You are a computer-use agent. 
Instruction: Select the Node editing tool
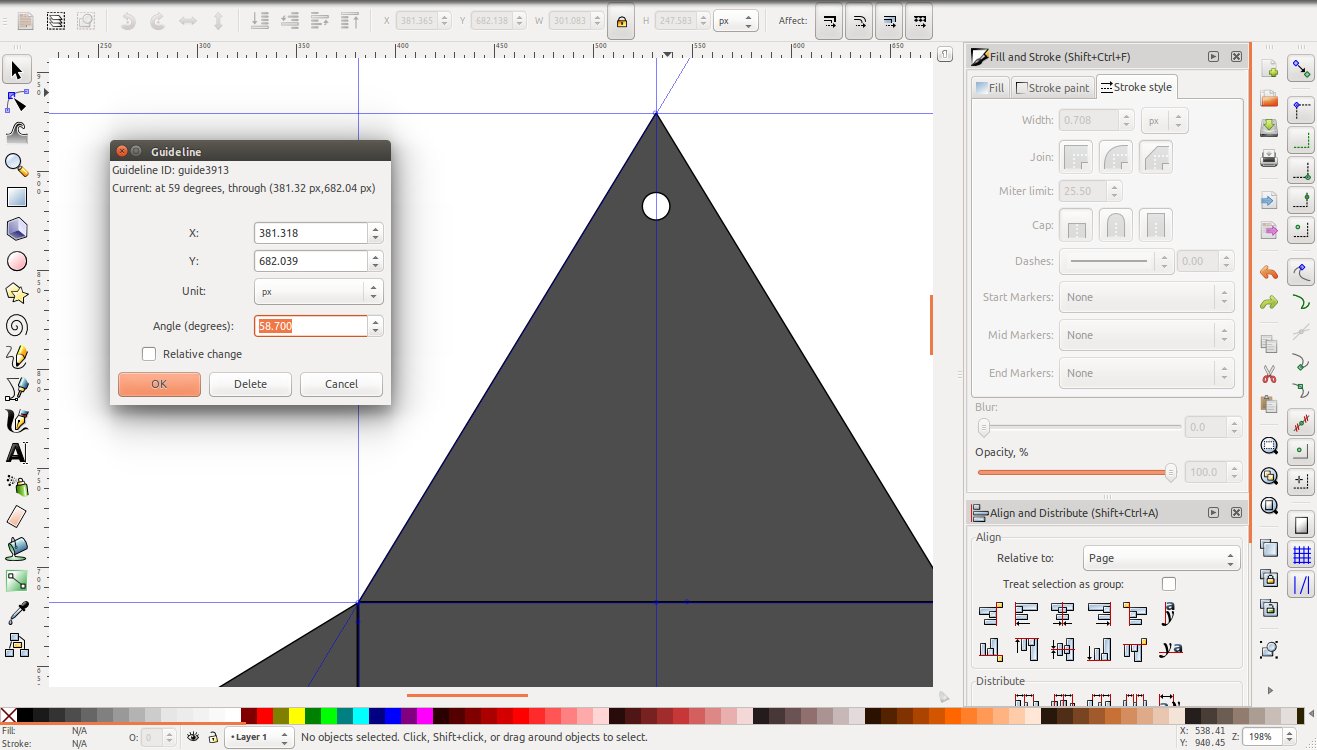(x=16, y=101)
